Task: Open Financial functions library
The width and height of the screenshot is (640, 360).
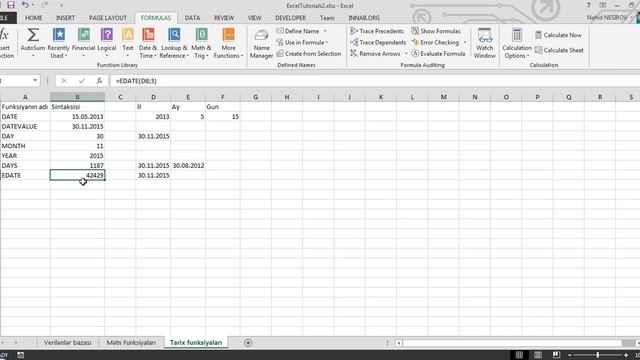Action: click(x=83, y=43)
